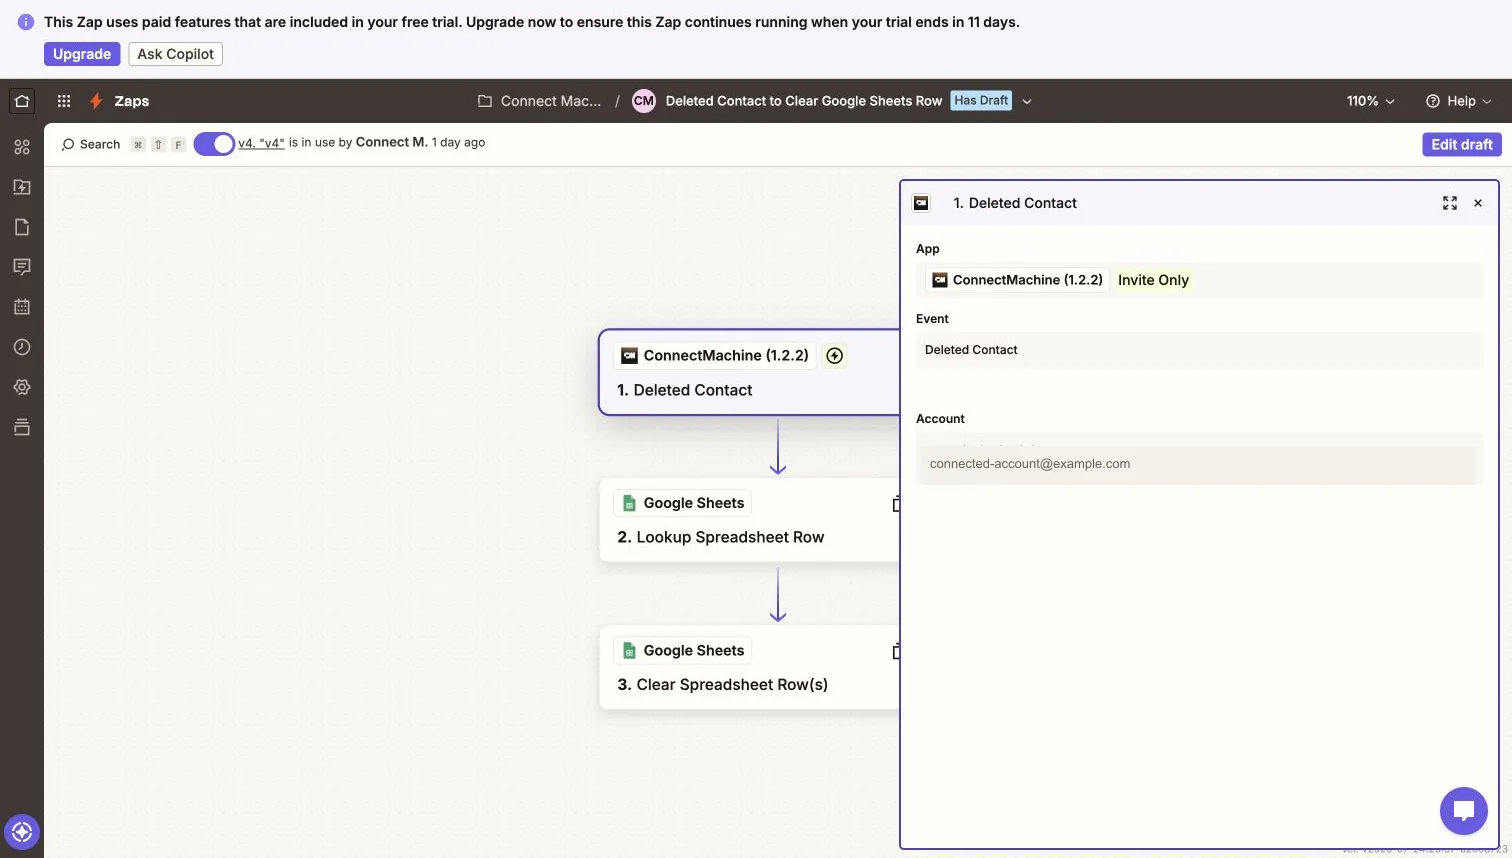Open the calendar sidebar icon

(x=22, y=307)
